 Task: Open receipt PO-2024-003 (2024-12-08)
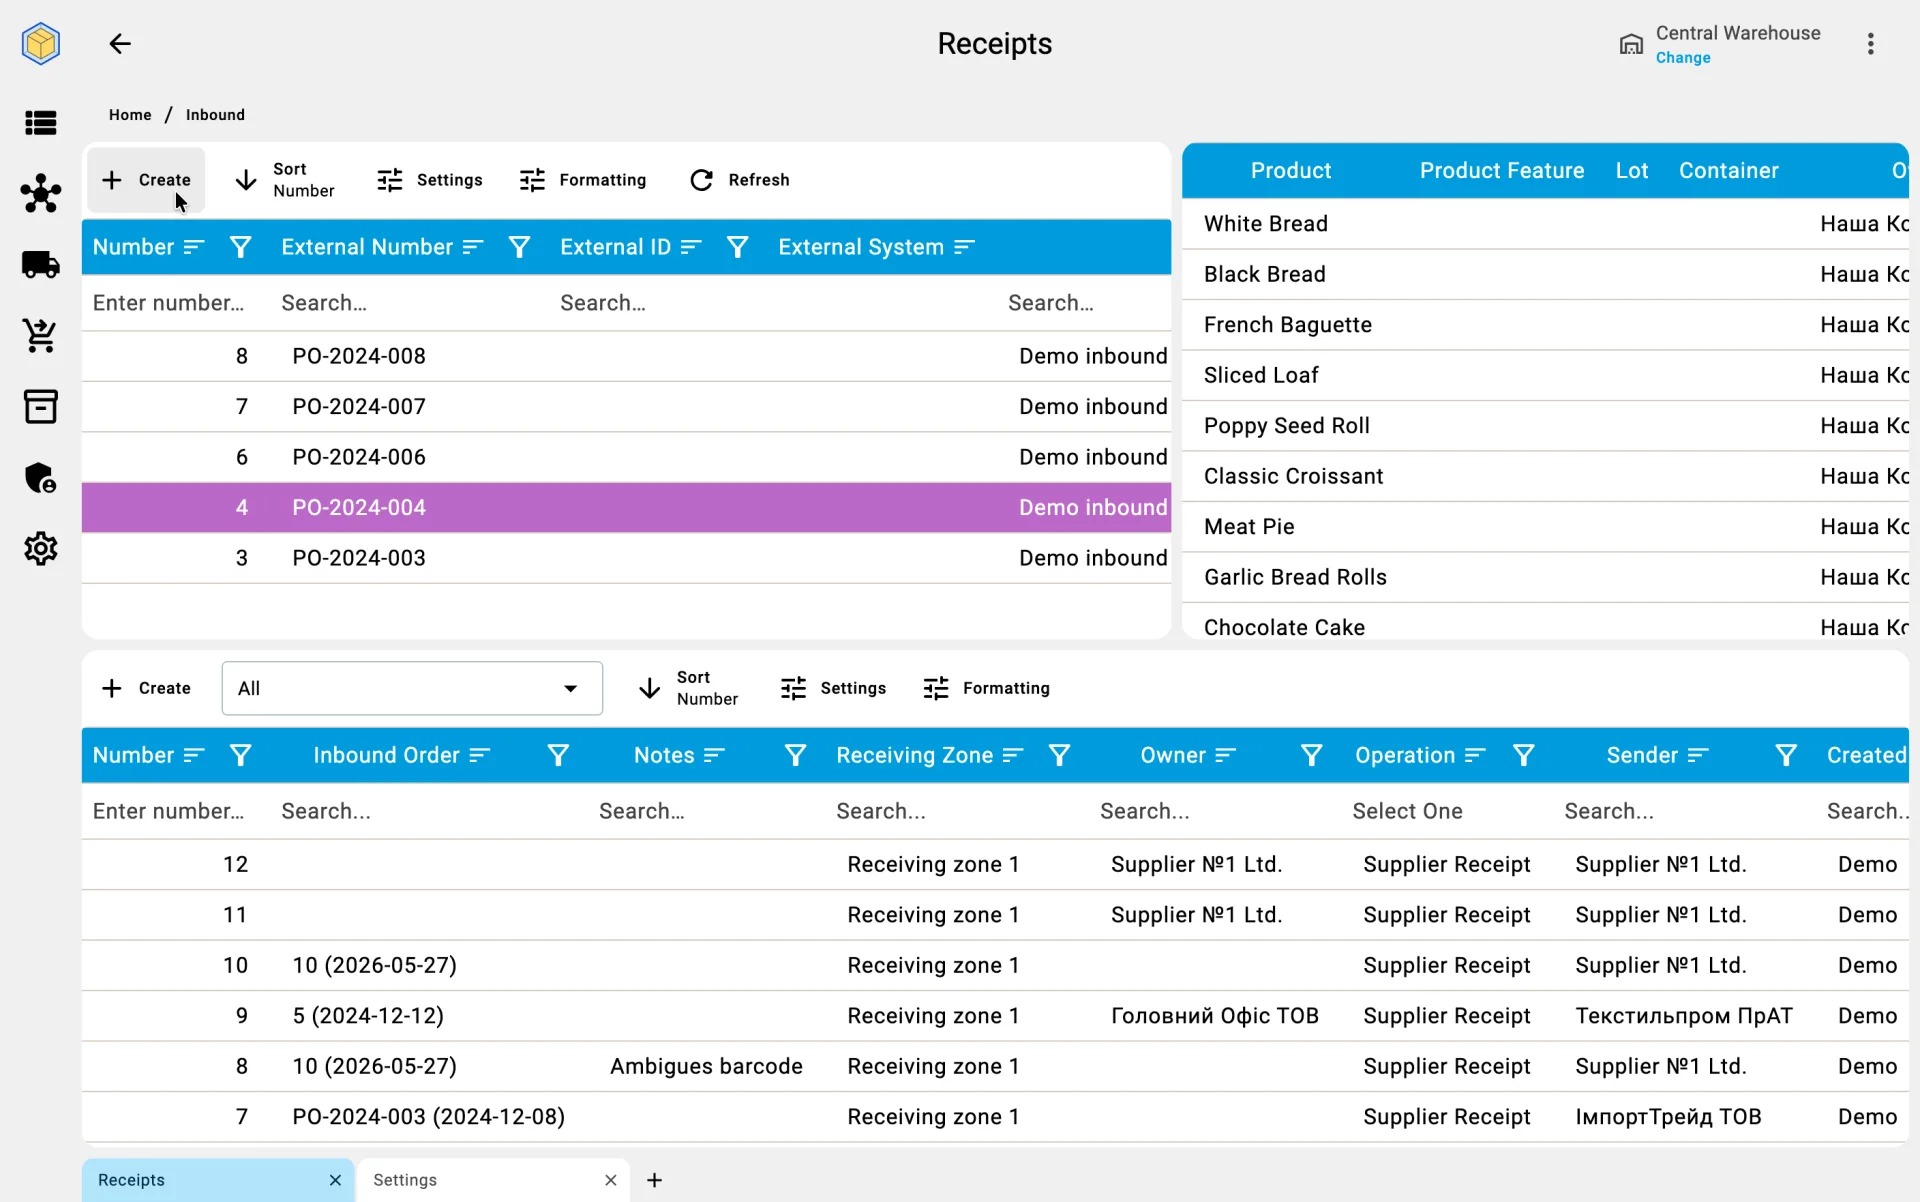[x=994, y=1117]
